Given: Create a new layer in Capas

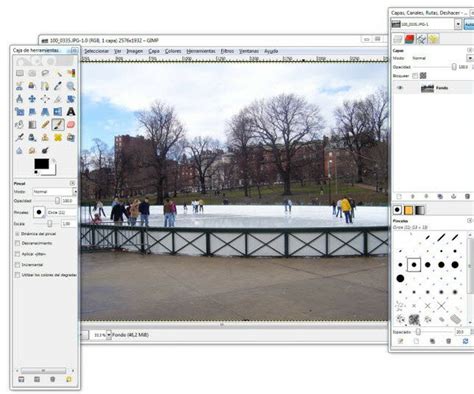Looking at the screenshot, I should click(399, 197).
